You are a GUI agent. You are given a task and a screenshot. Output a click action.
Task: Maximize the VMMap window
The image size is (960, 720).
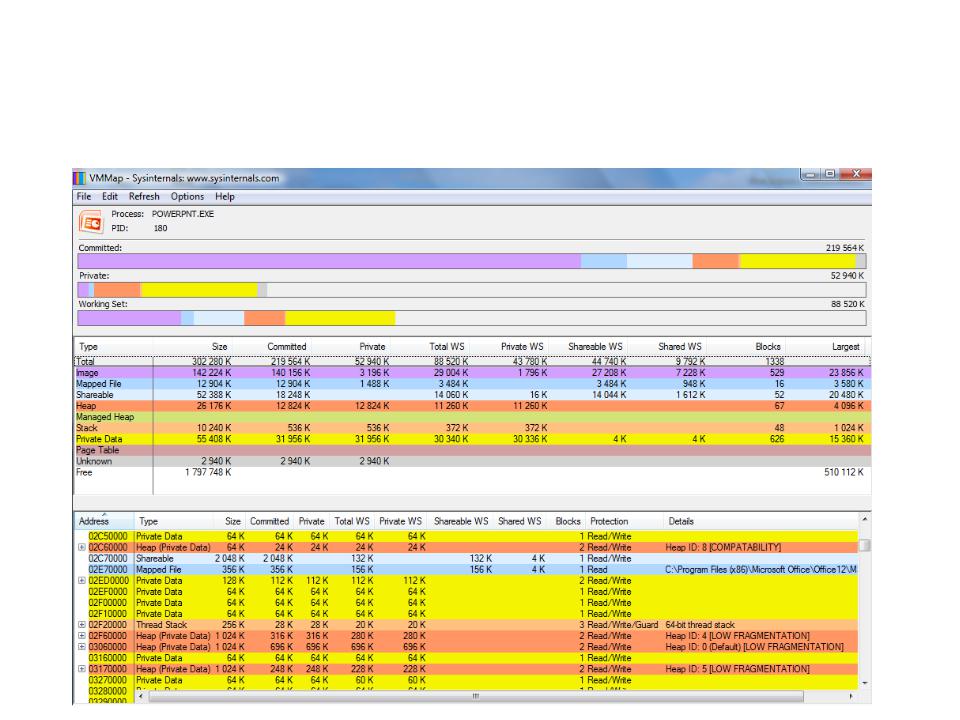830,174
